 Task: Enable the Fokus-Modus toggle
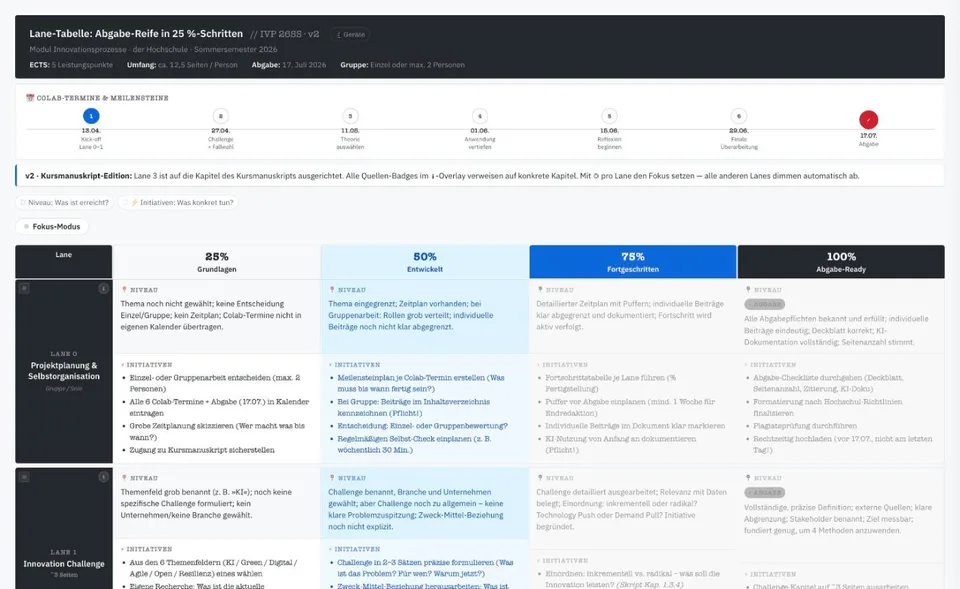52,227
